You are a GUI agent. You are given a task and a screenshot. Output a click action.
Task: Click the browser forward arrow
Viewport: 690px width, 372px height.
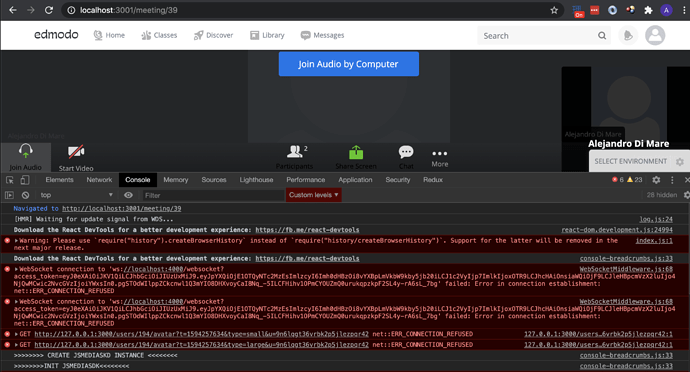click(30, 10)
